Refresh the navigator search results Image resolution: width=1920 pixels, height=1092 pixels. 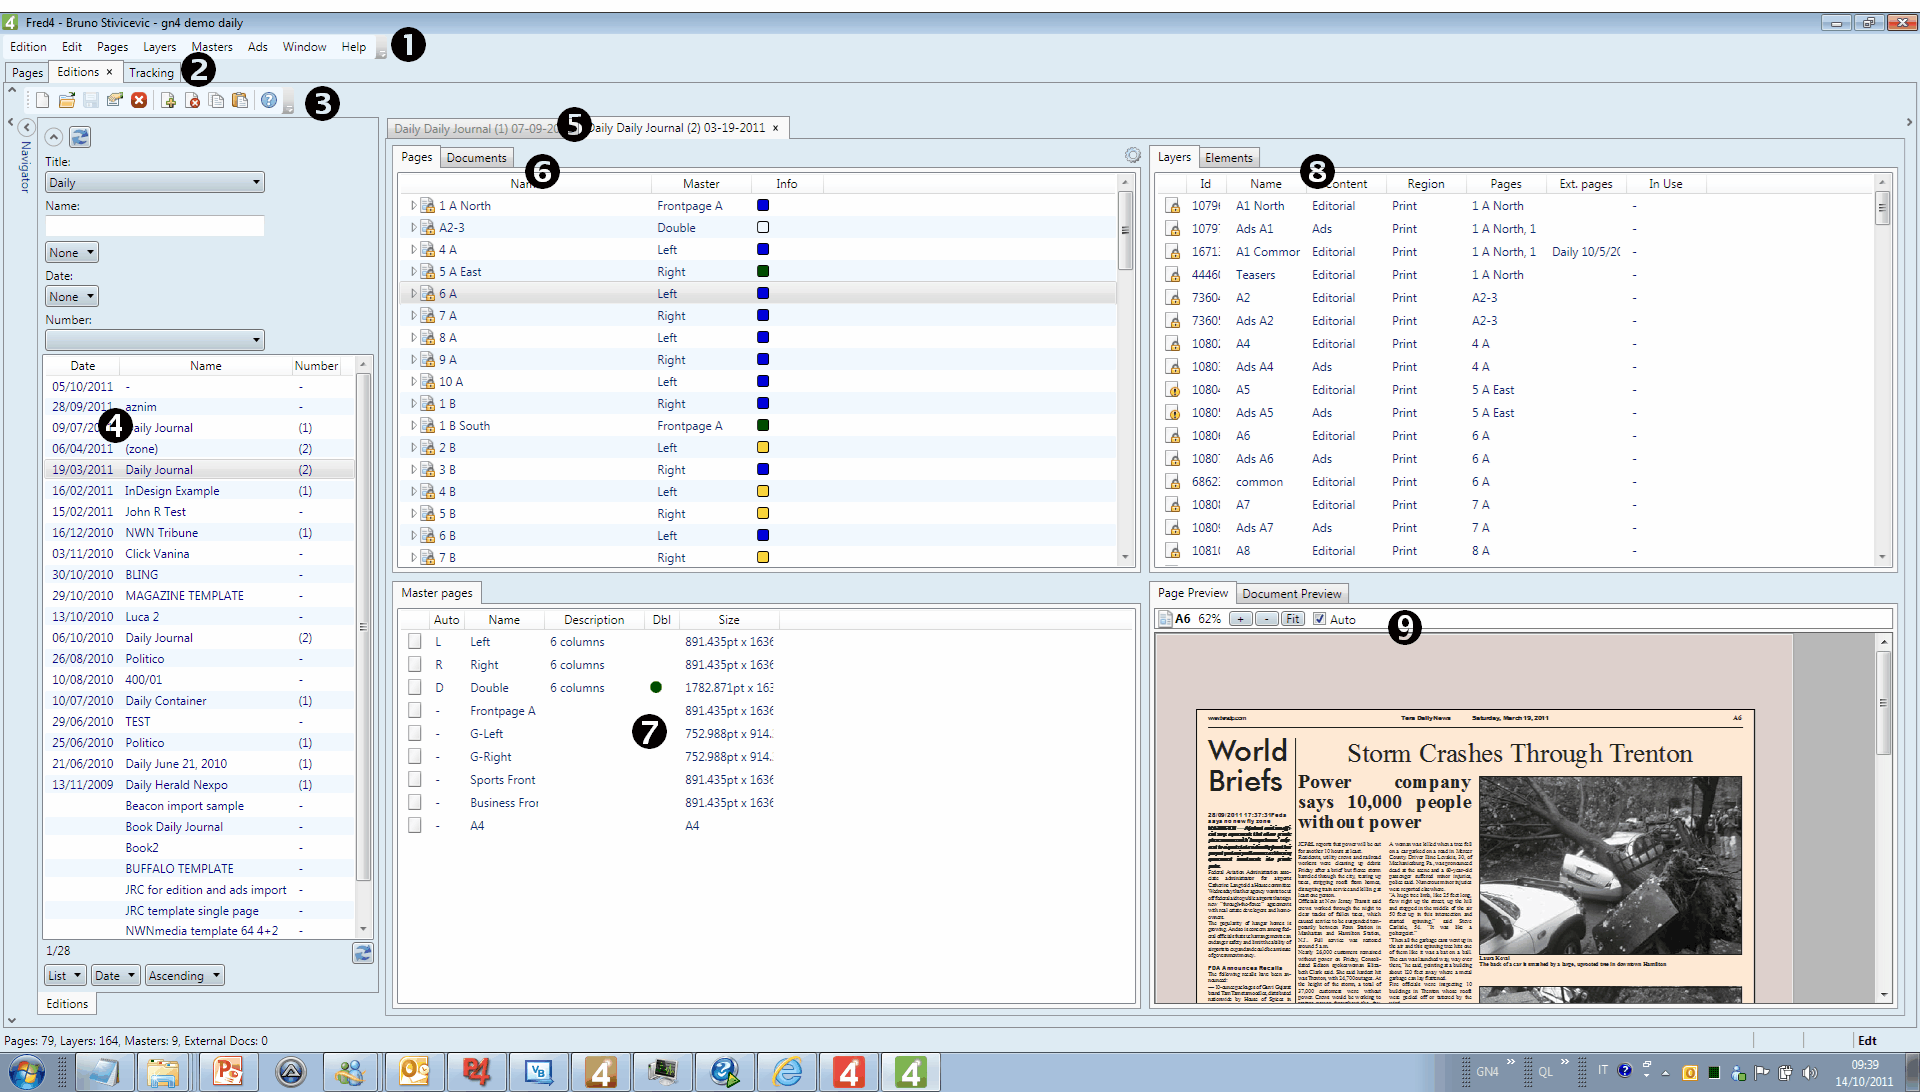[363, 953]
